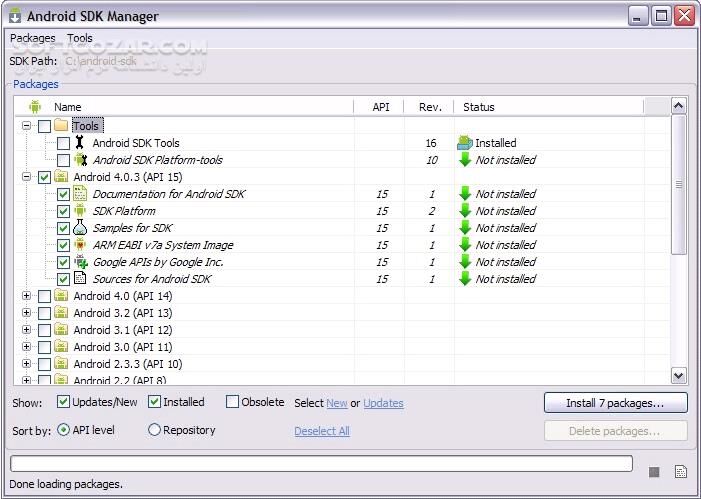Click the green arrow for Sources for Android SDK
This screenshot has height=499, width=701.
tap(465, 279)
